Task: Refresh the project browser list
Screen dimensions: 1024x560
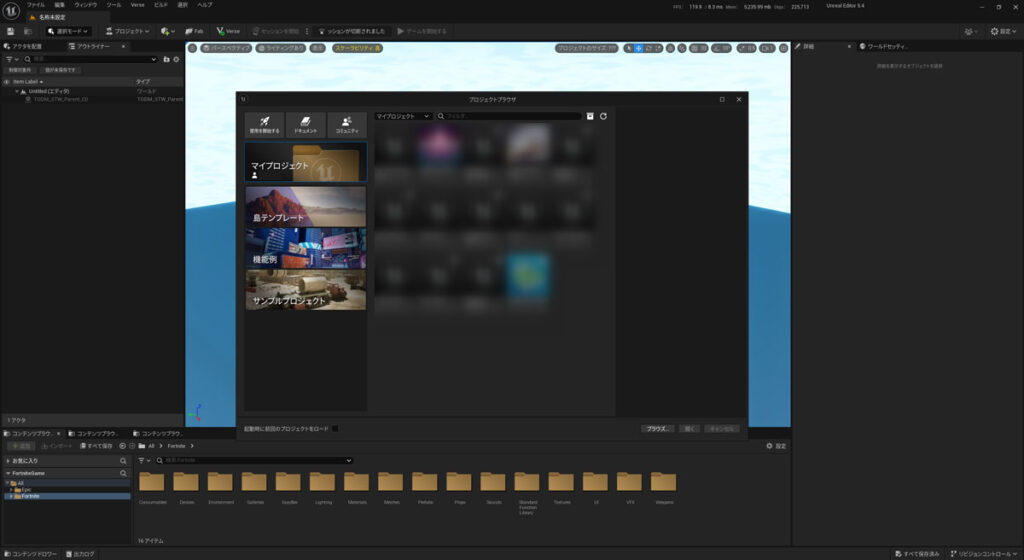Action: pos(603,116)
